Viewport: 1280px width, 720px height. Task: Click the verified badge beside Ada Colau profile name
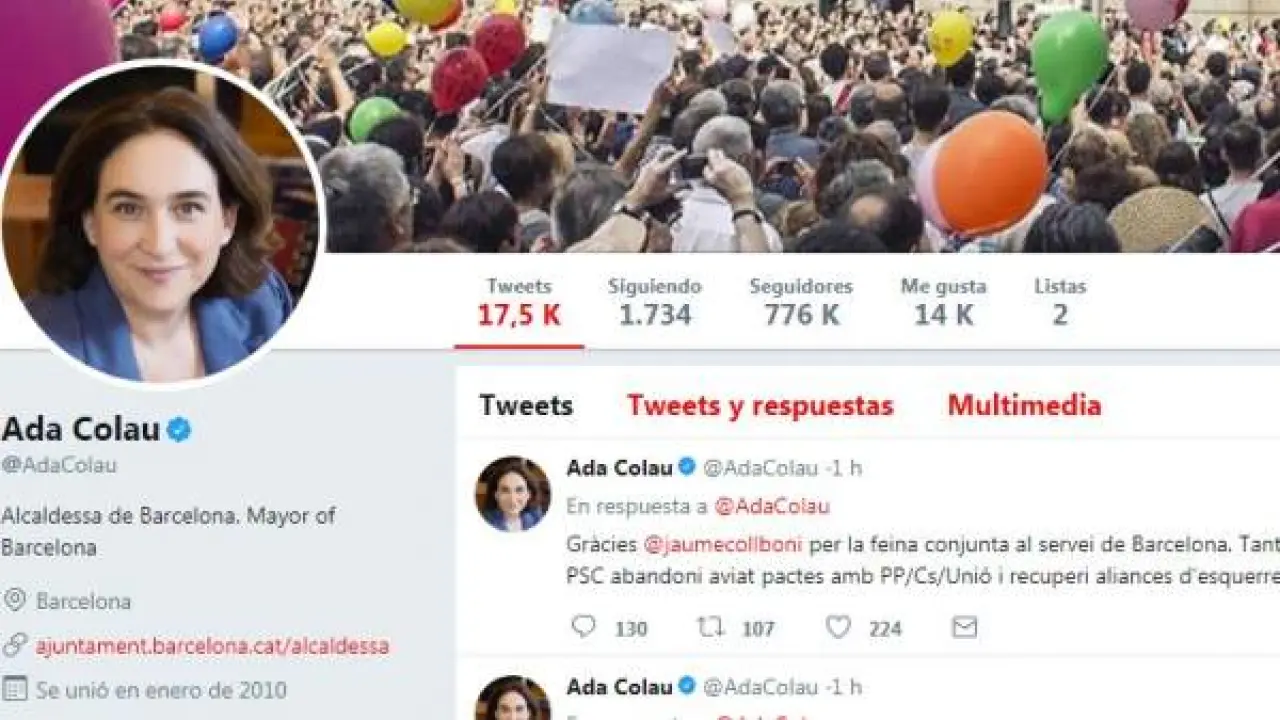(179, 430)
